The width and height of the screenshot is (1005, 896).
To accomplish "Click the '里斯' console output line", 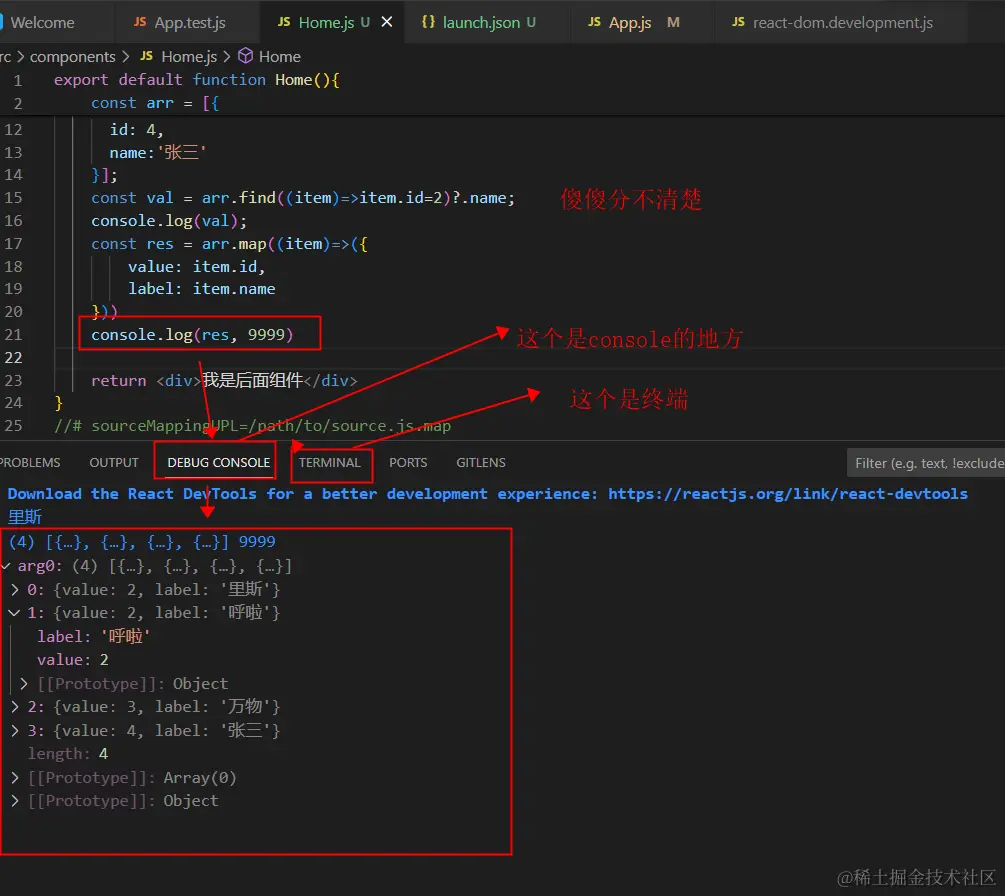I will tap(25, 517).
